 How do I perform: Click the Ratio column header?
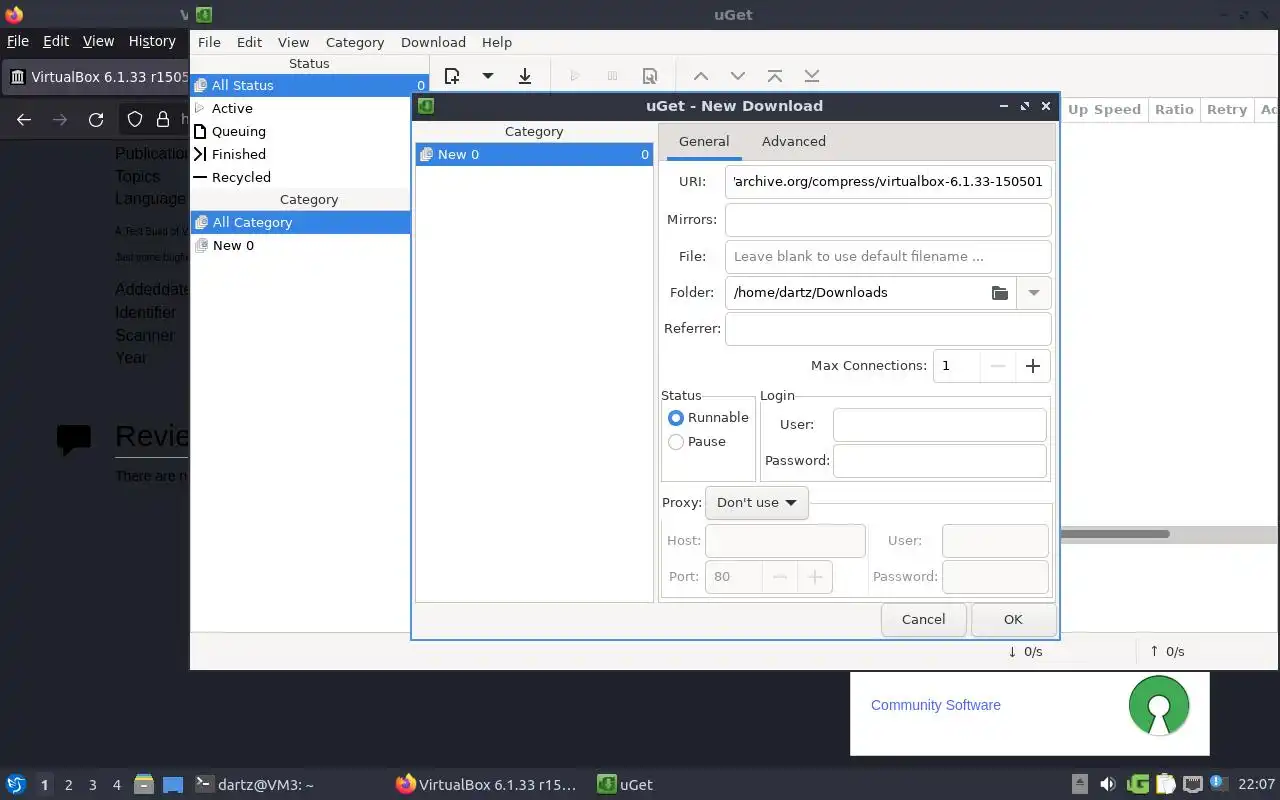coord(1174,110)
